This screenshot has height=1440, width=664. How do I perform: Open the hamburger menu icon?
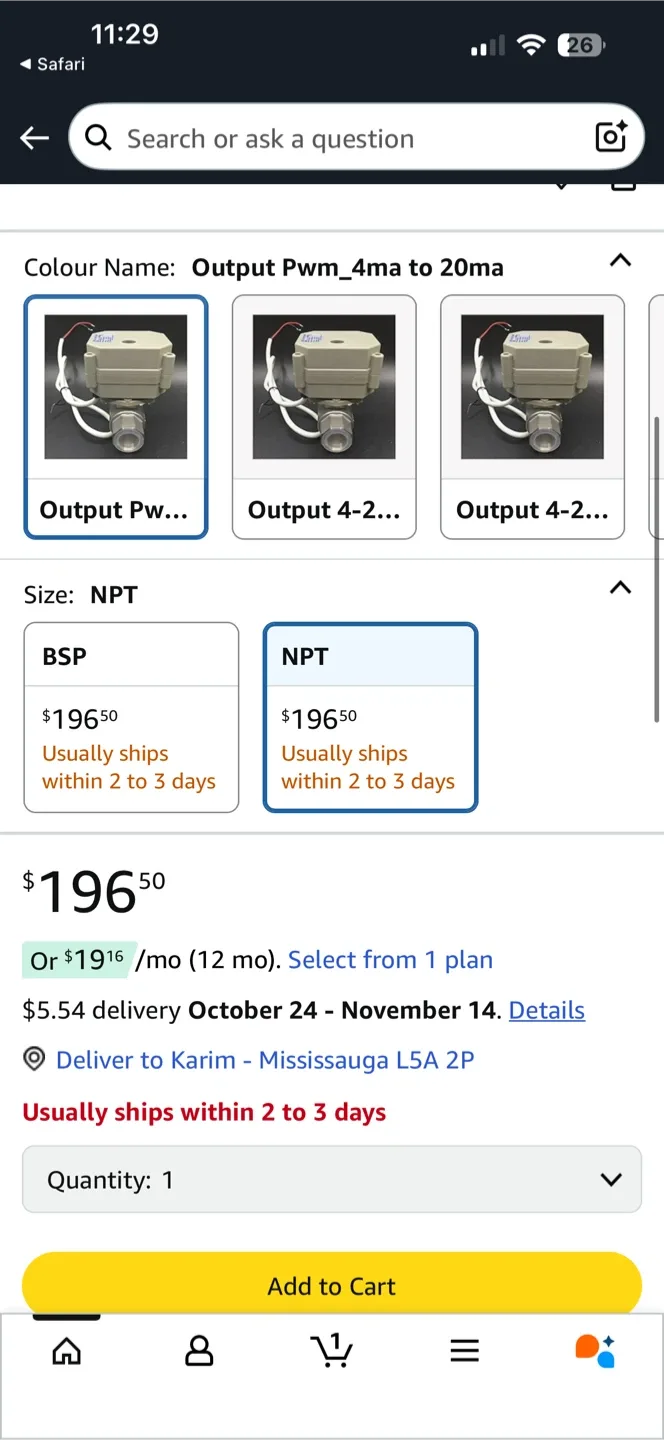pos(465,1351)
